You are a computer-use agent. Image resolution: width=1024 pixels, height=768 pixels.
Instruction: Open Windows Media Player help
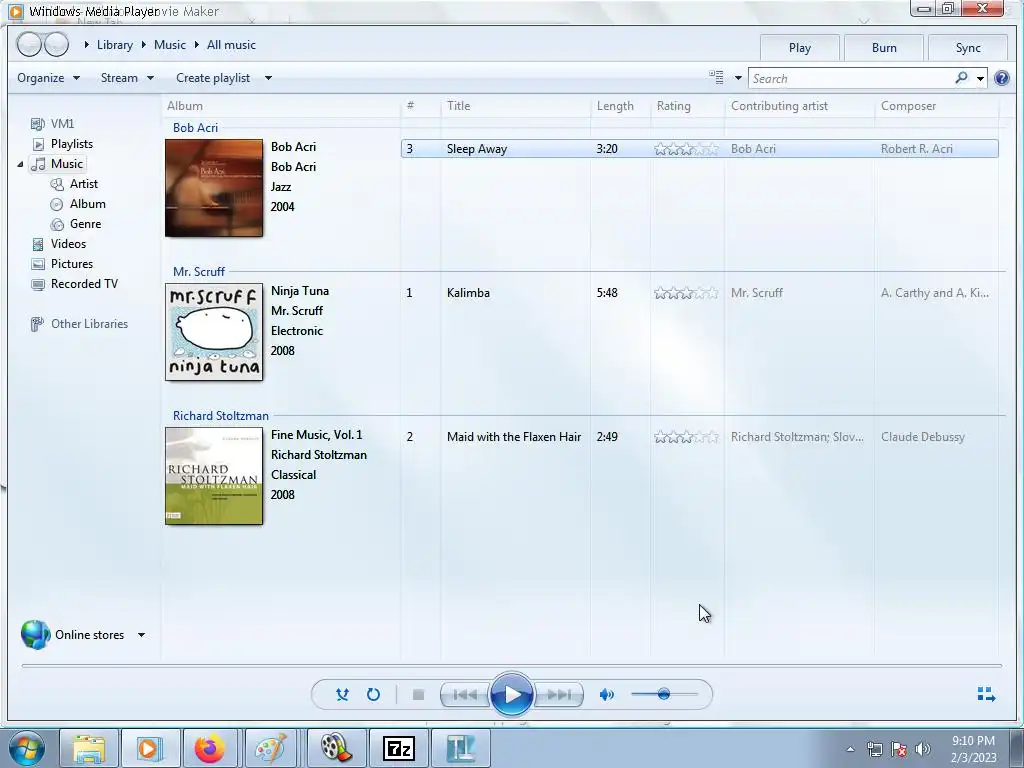1002,78
